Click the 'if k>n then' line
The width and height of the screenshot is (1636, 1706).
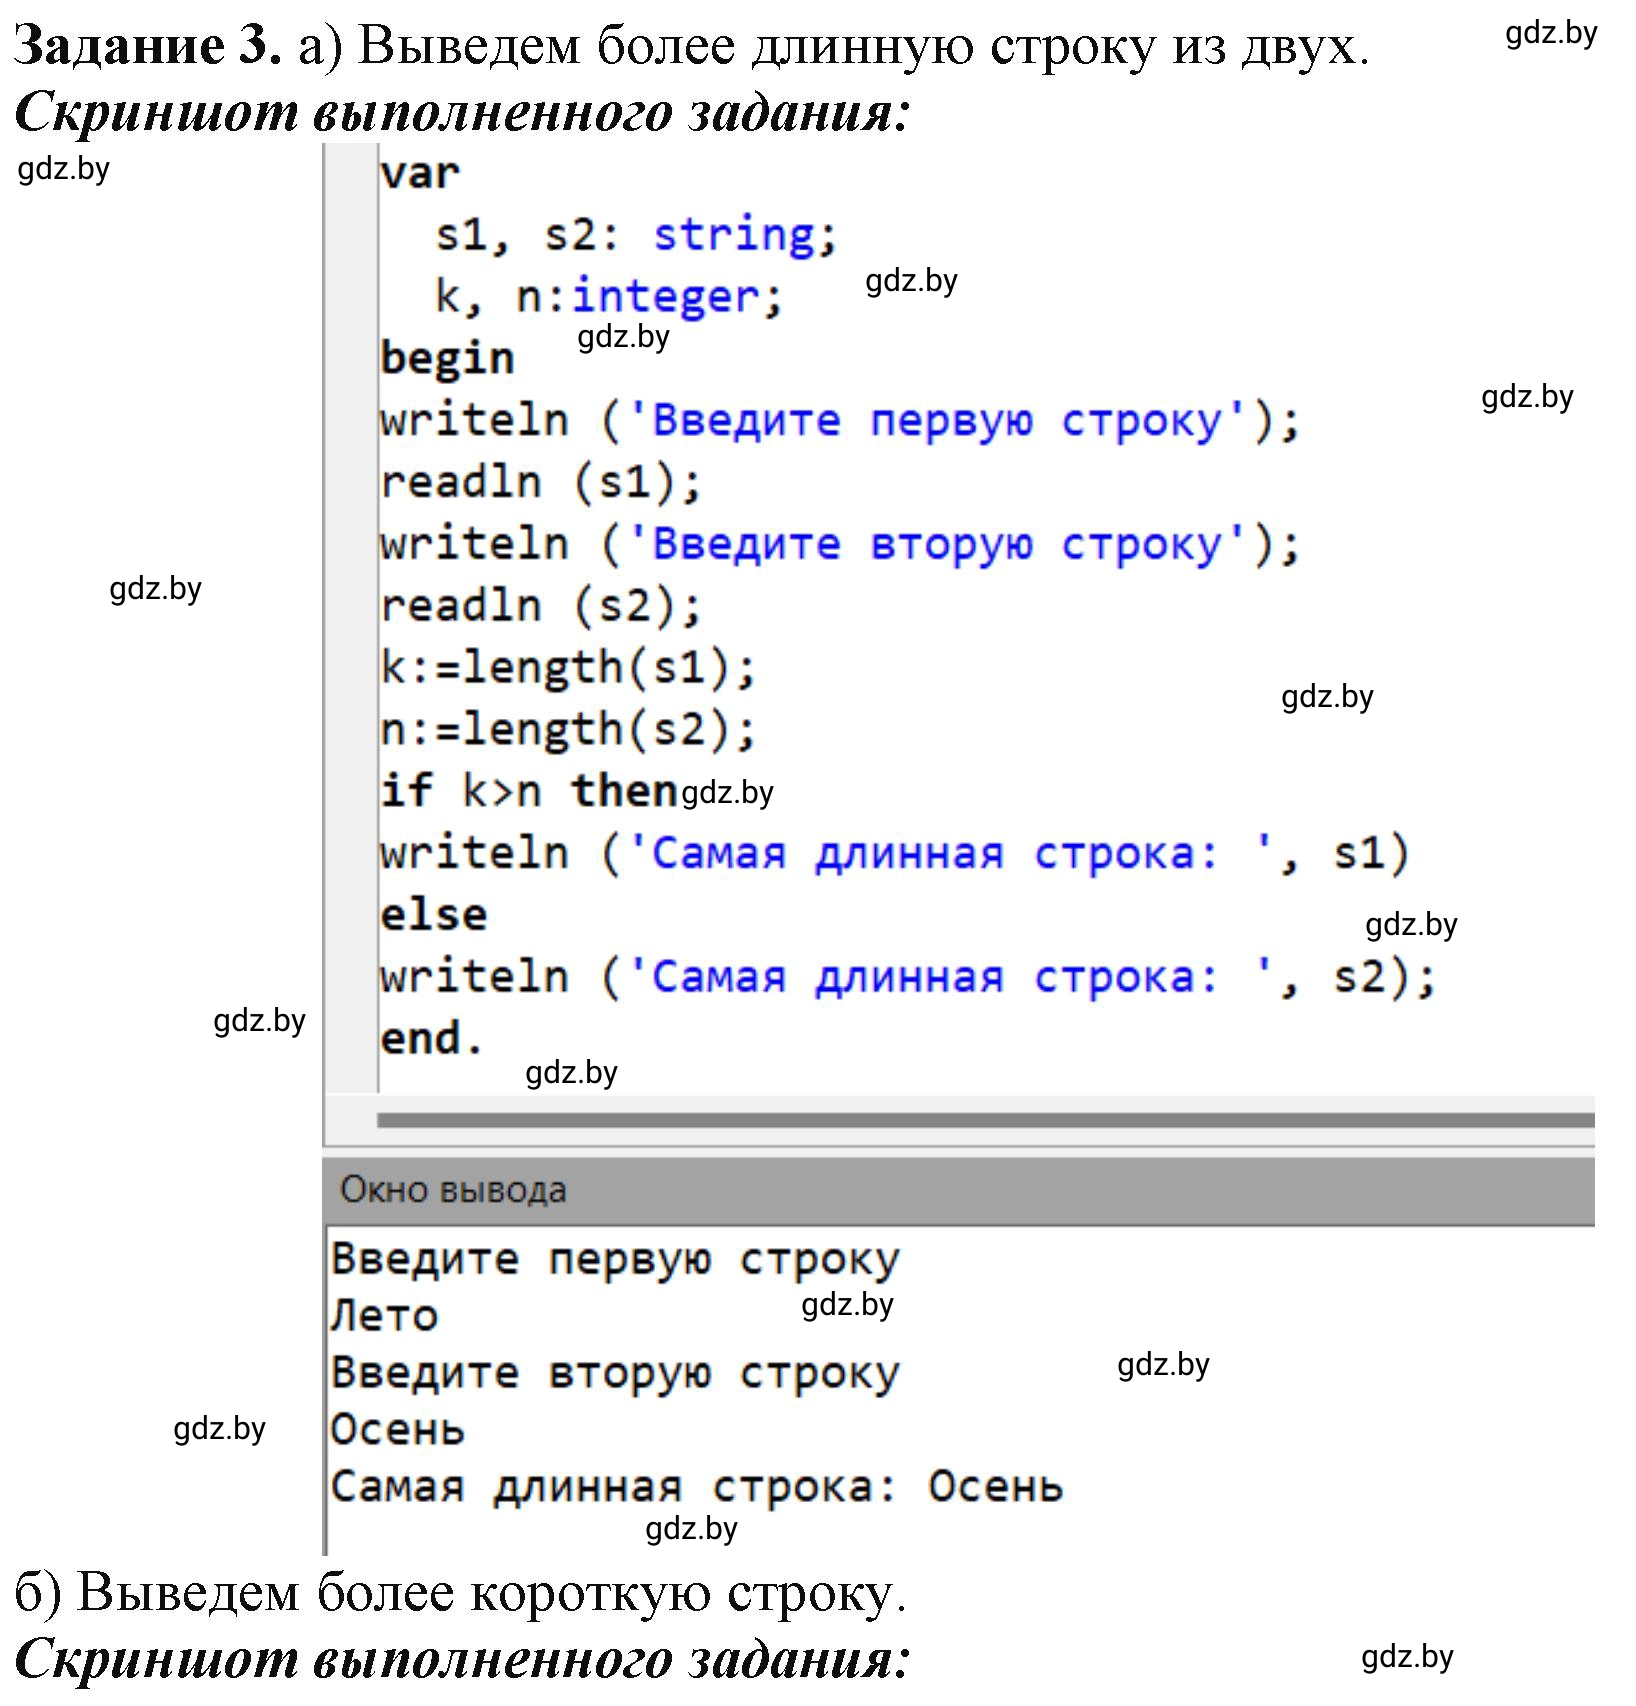[528, 791]
